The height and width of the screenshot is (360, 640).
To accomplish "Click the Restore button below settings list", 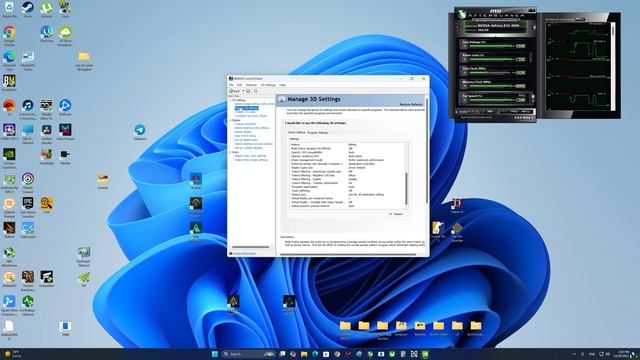I will 396,214.
